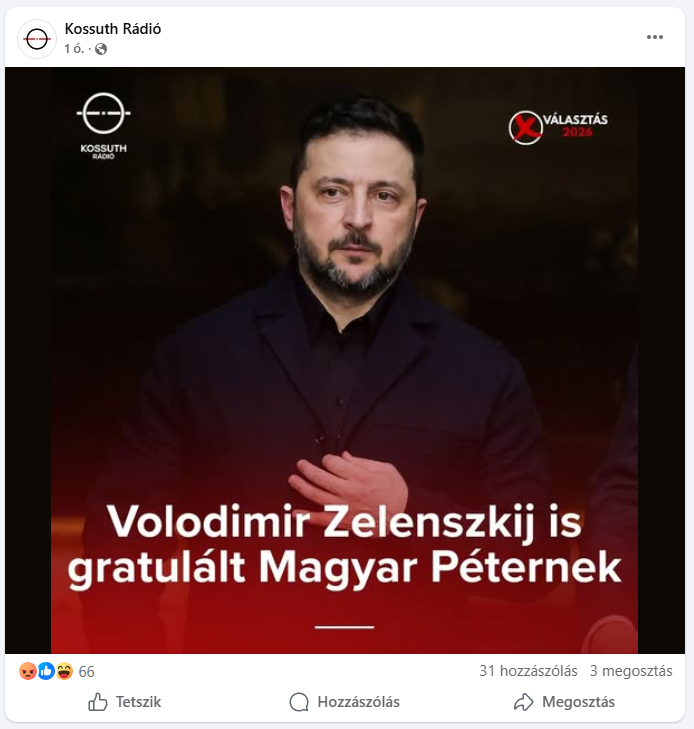Open the three-dot post options menu
The width and height of the screenshot is (694, 729).
[x=654, y=37]
